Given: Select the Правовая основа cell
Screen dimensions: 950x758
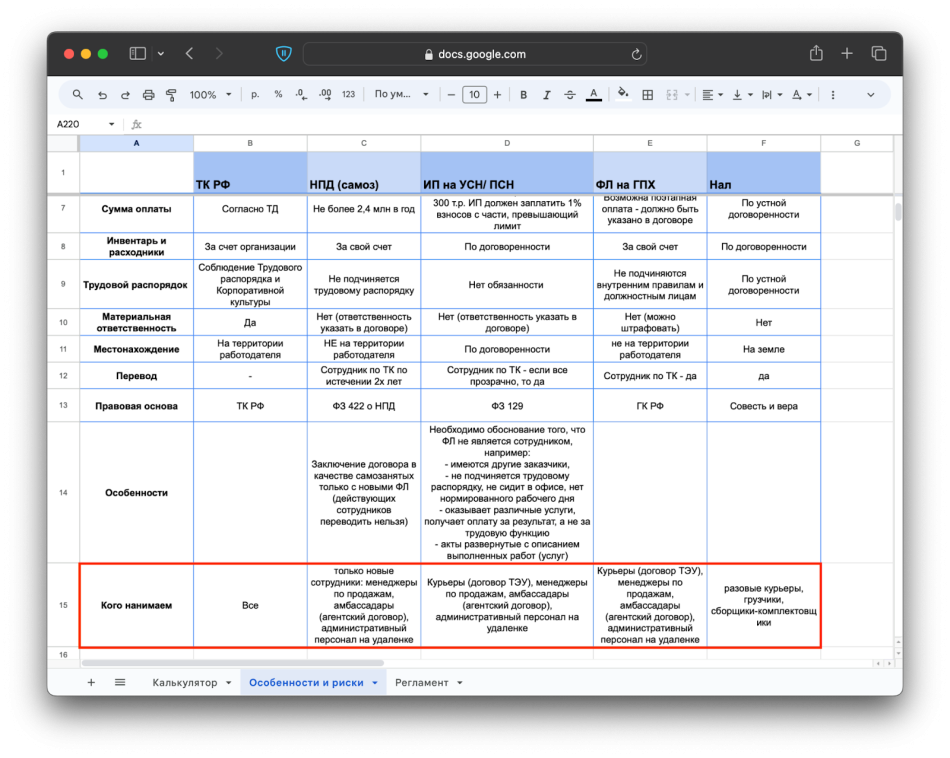Looking at the screenshot, I should [x=136, y=406].
